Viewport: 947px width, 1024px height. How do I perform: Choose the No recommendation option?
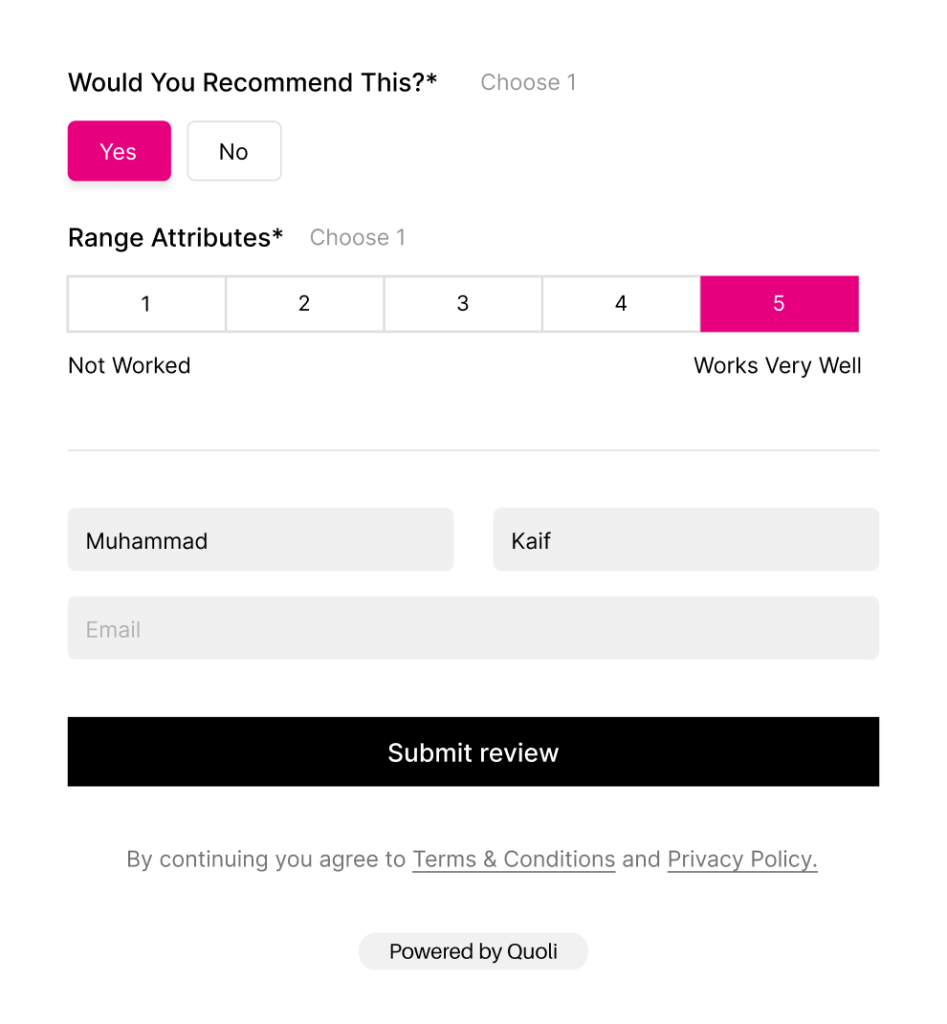pyautogui.click(x=234, y=151)
